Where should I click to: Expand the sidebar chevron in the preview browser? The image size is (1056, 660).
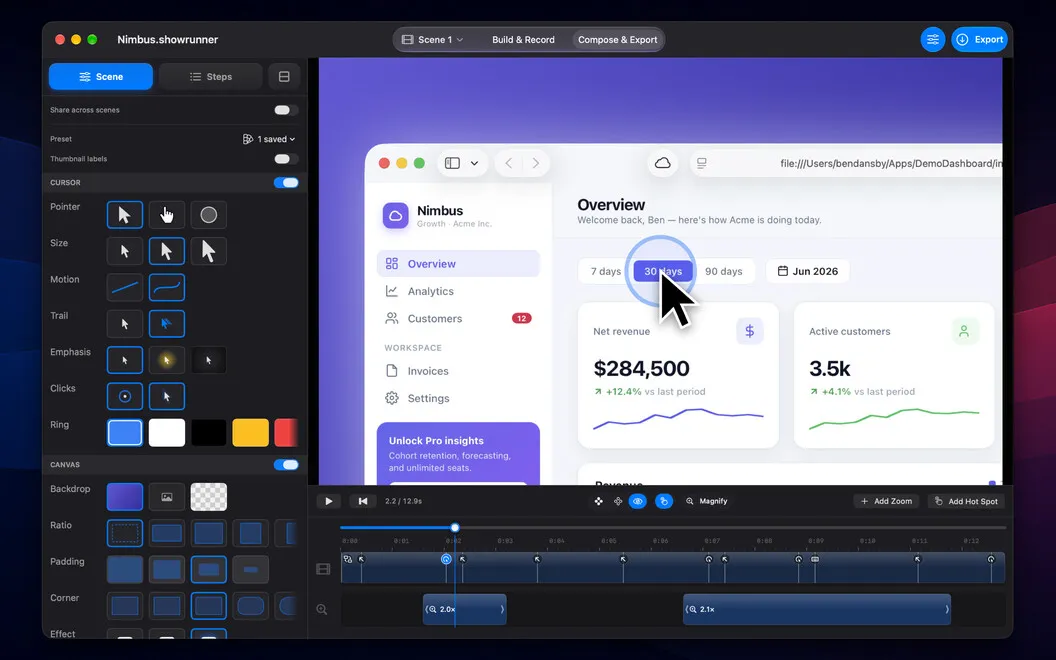pos(474,163)
